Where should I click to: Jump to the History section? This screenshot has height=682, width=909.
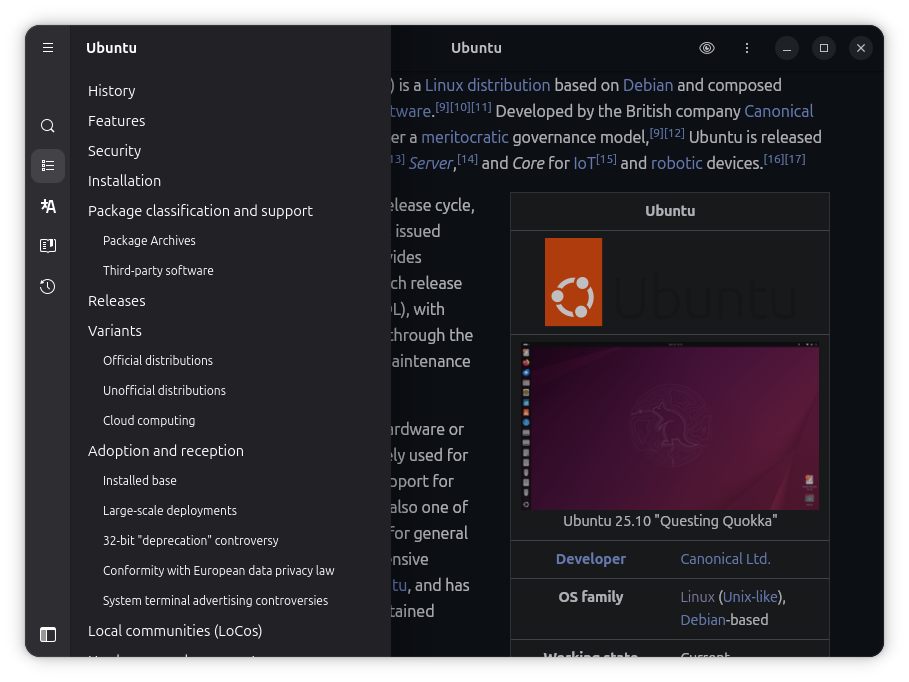click(x=112, y=91)
